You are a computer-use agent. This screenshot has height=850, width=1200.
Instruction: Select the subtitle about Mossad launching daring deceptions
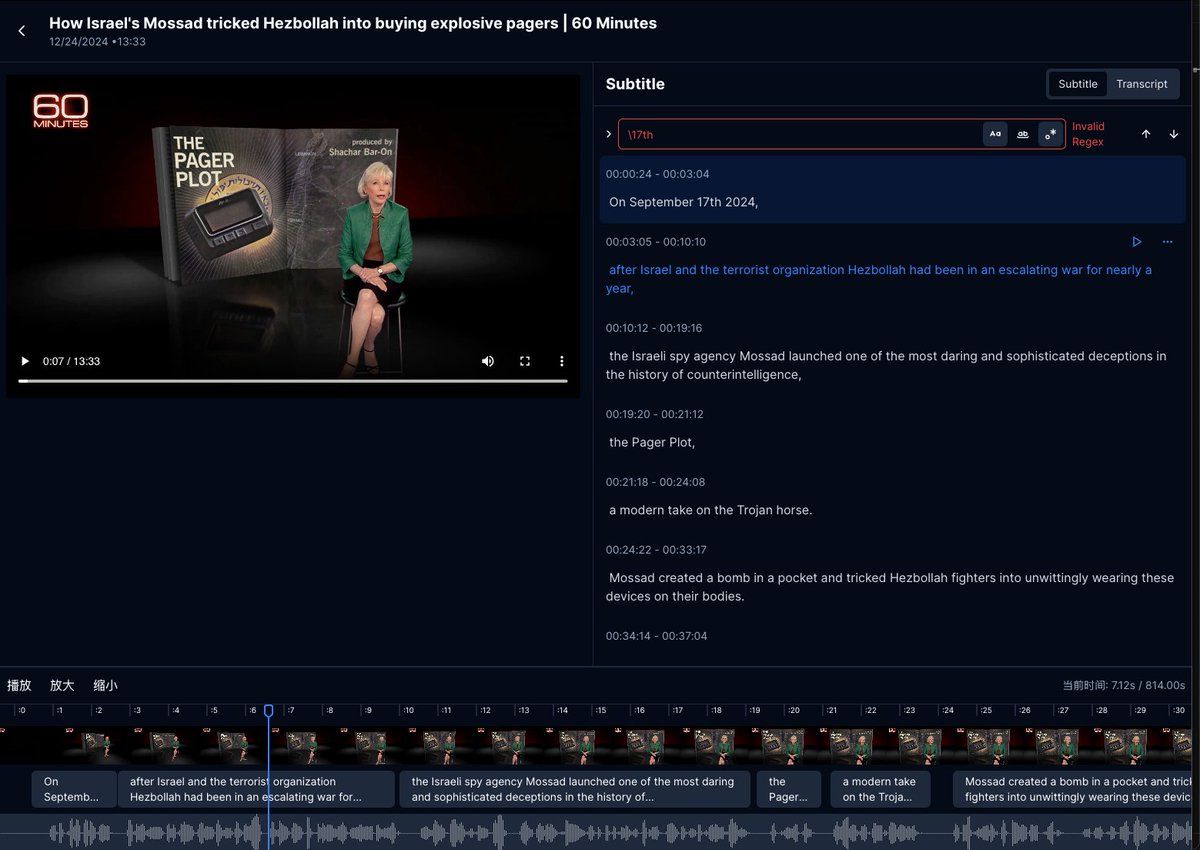point(886,365)
